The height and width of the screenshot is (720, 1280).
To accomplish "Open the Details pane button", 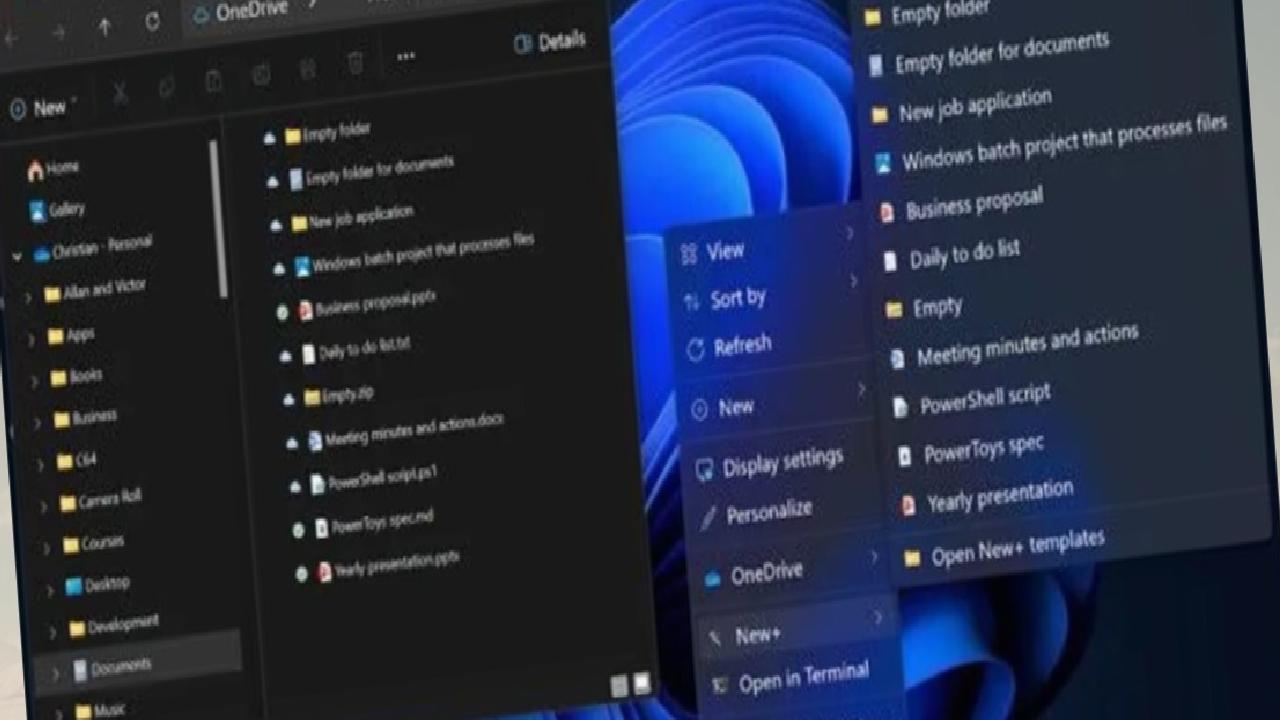I will (549, 43).
